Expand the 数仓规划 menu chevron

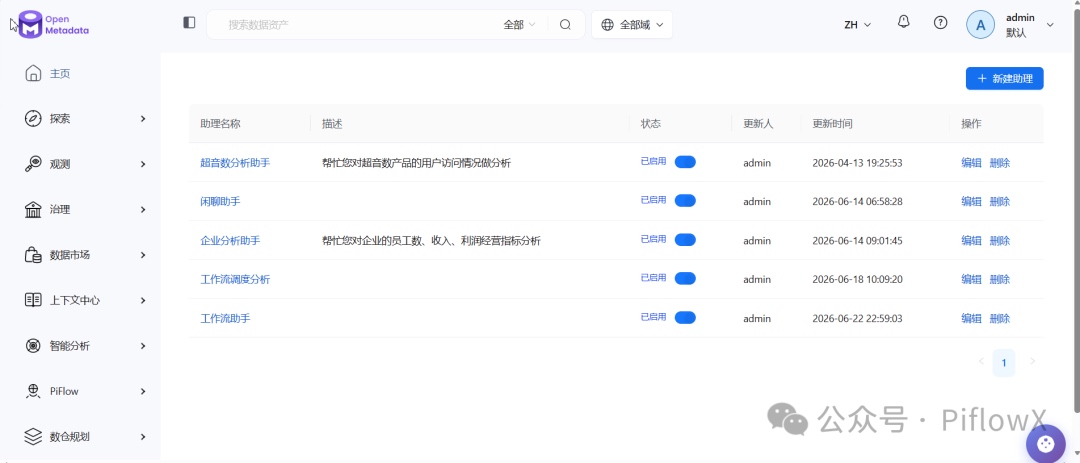(x=143, y=437)
